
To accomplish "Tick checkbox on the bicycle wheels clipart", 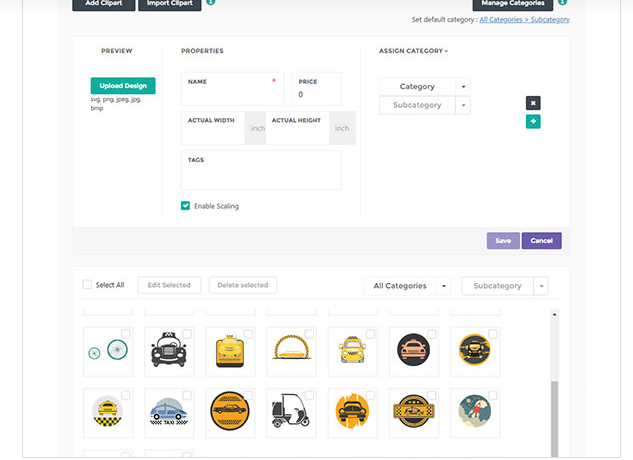I will [x=126, y=335].
